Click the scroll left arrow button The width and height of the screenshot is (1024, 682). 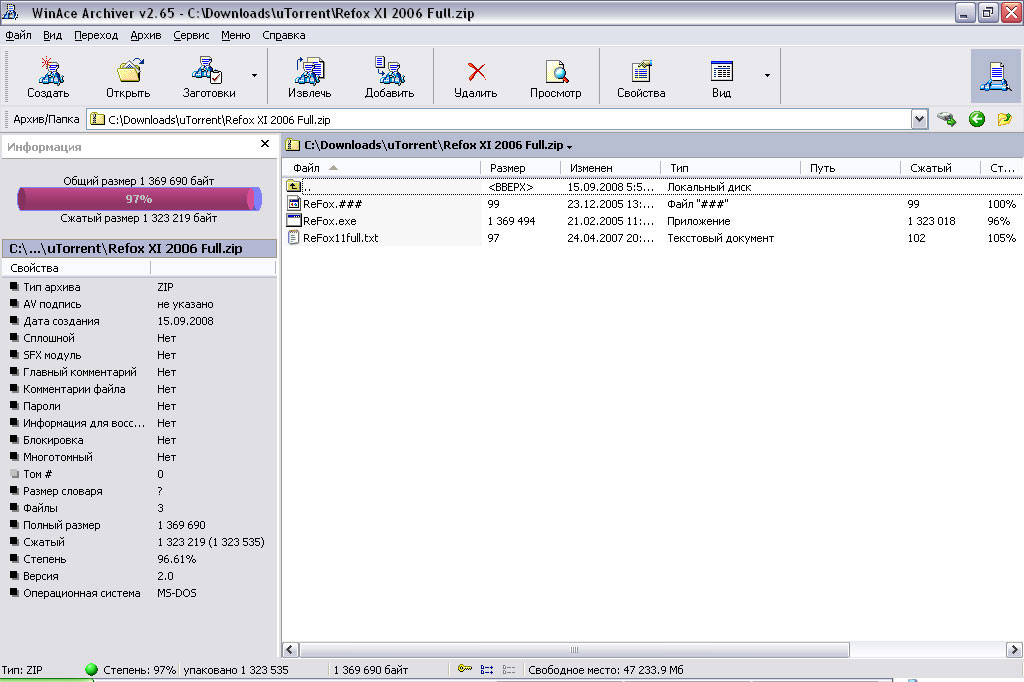pyautogui.click(x=291, y=649)
